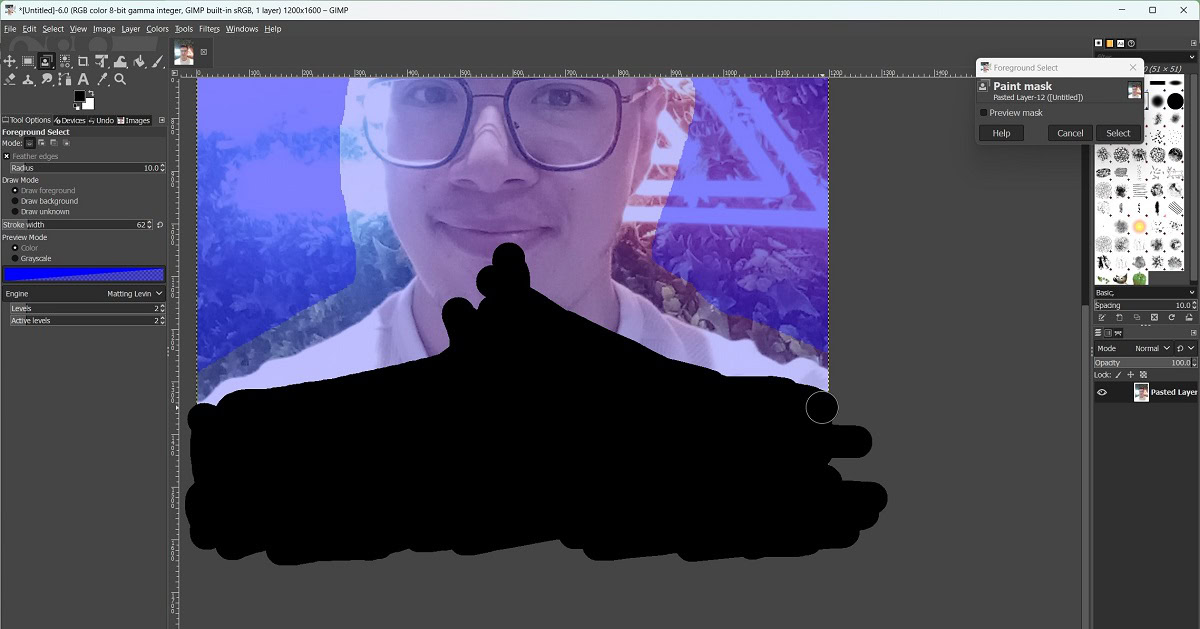Delete the selected brush icon
Image resolution: width=1200 pixels, height=629 pixels.
1154,317
